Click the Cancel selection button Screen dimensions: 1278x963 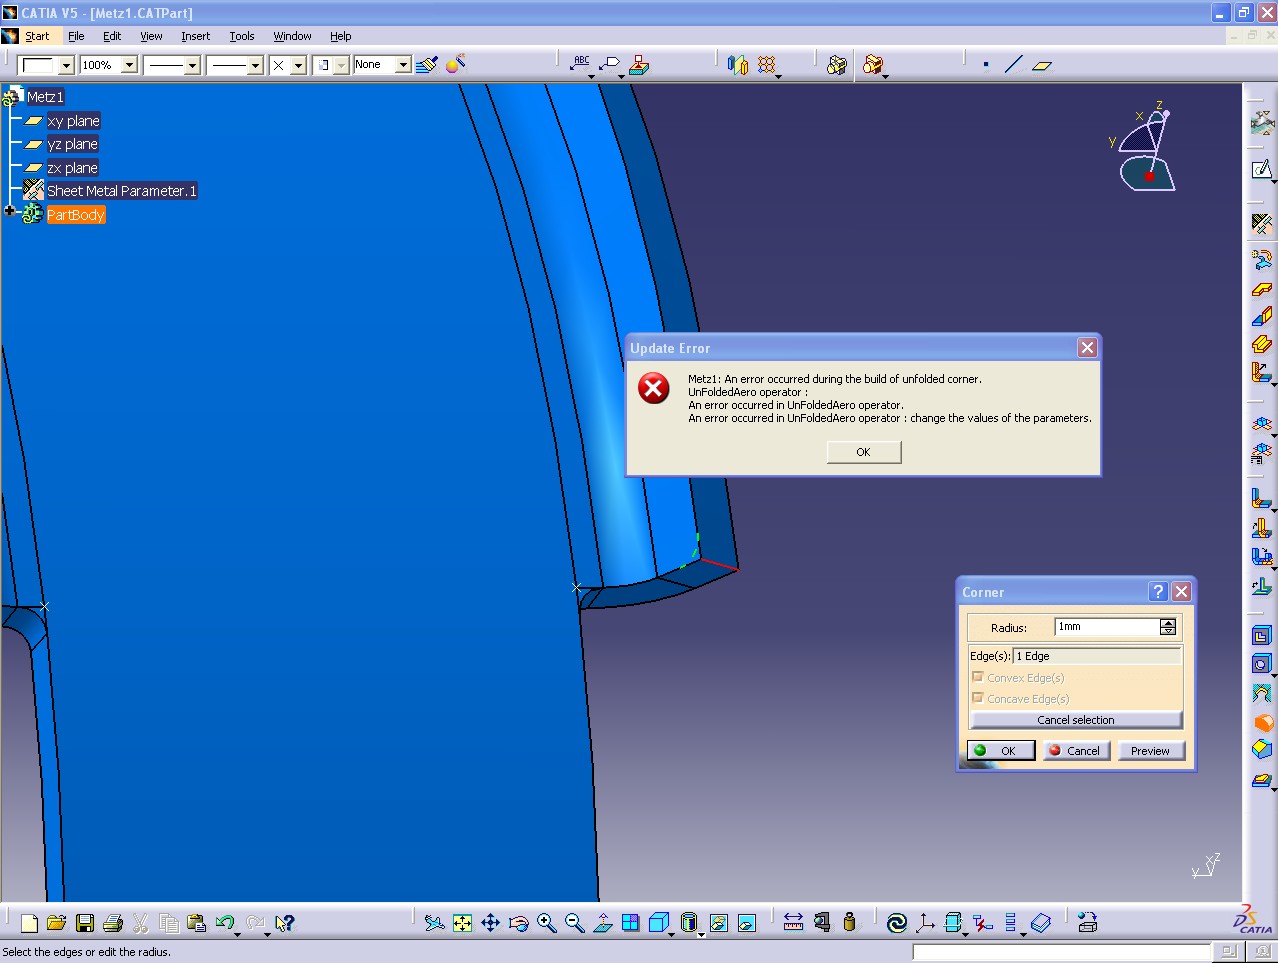[x=1076, y=720]
